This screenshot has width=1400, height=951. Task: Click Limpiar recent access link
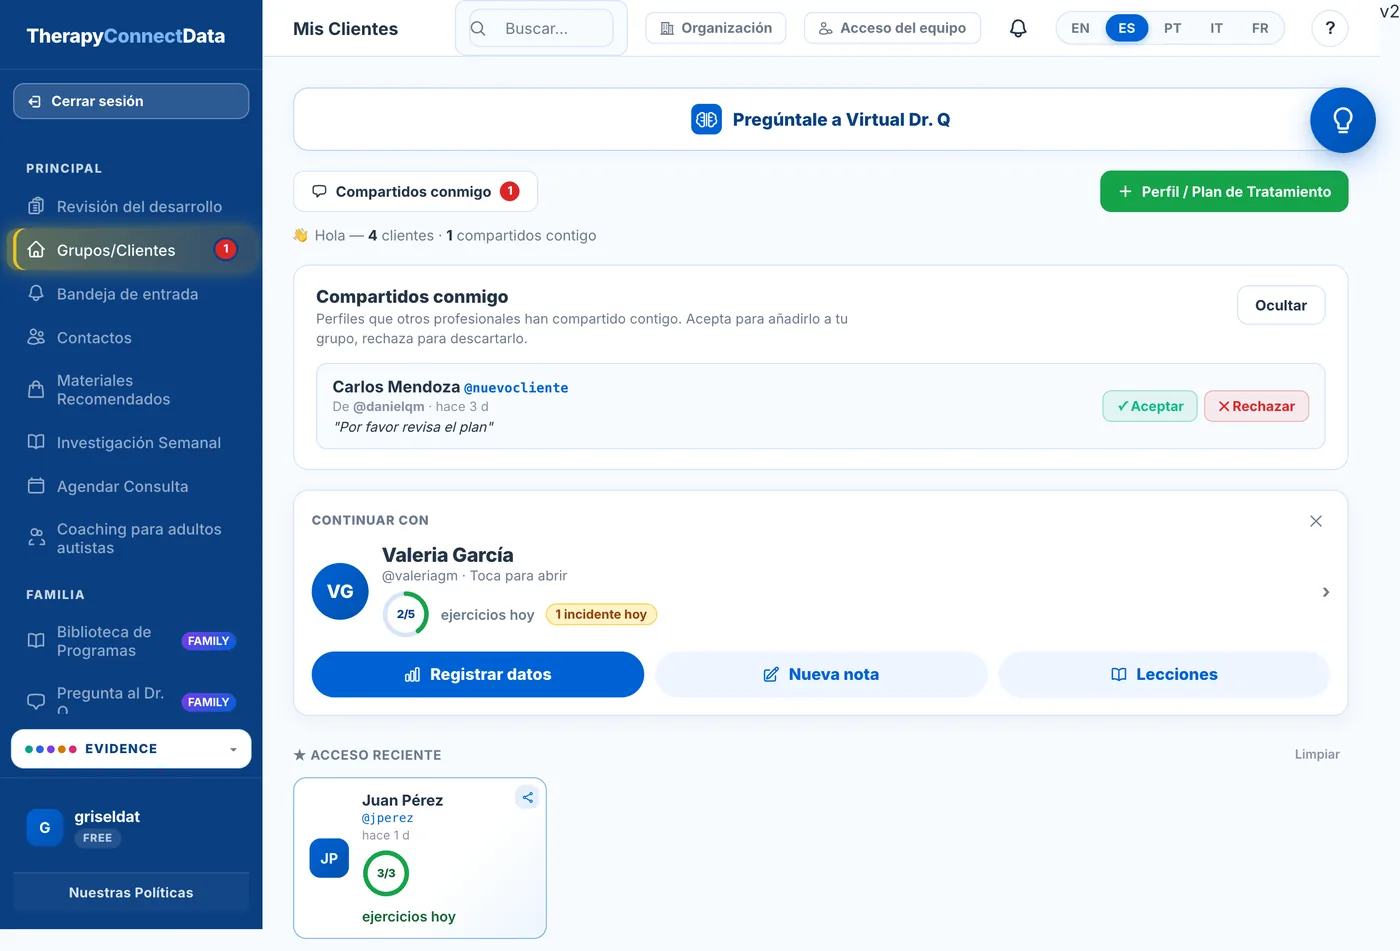pos(1317,754)
